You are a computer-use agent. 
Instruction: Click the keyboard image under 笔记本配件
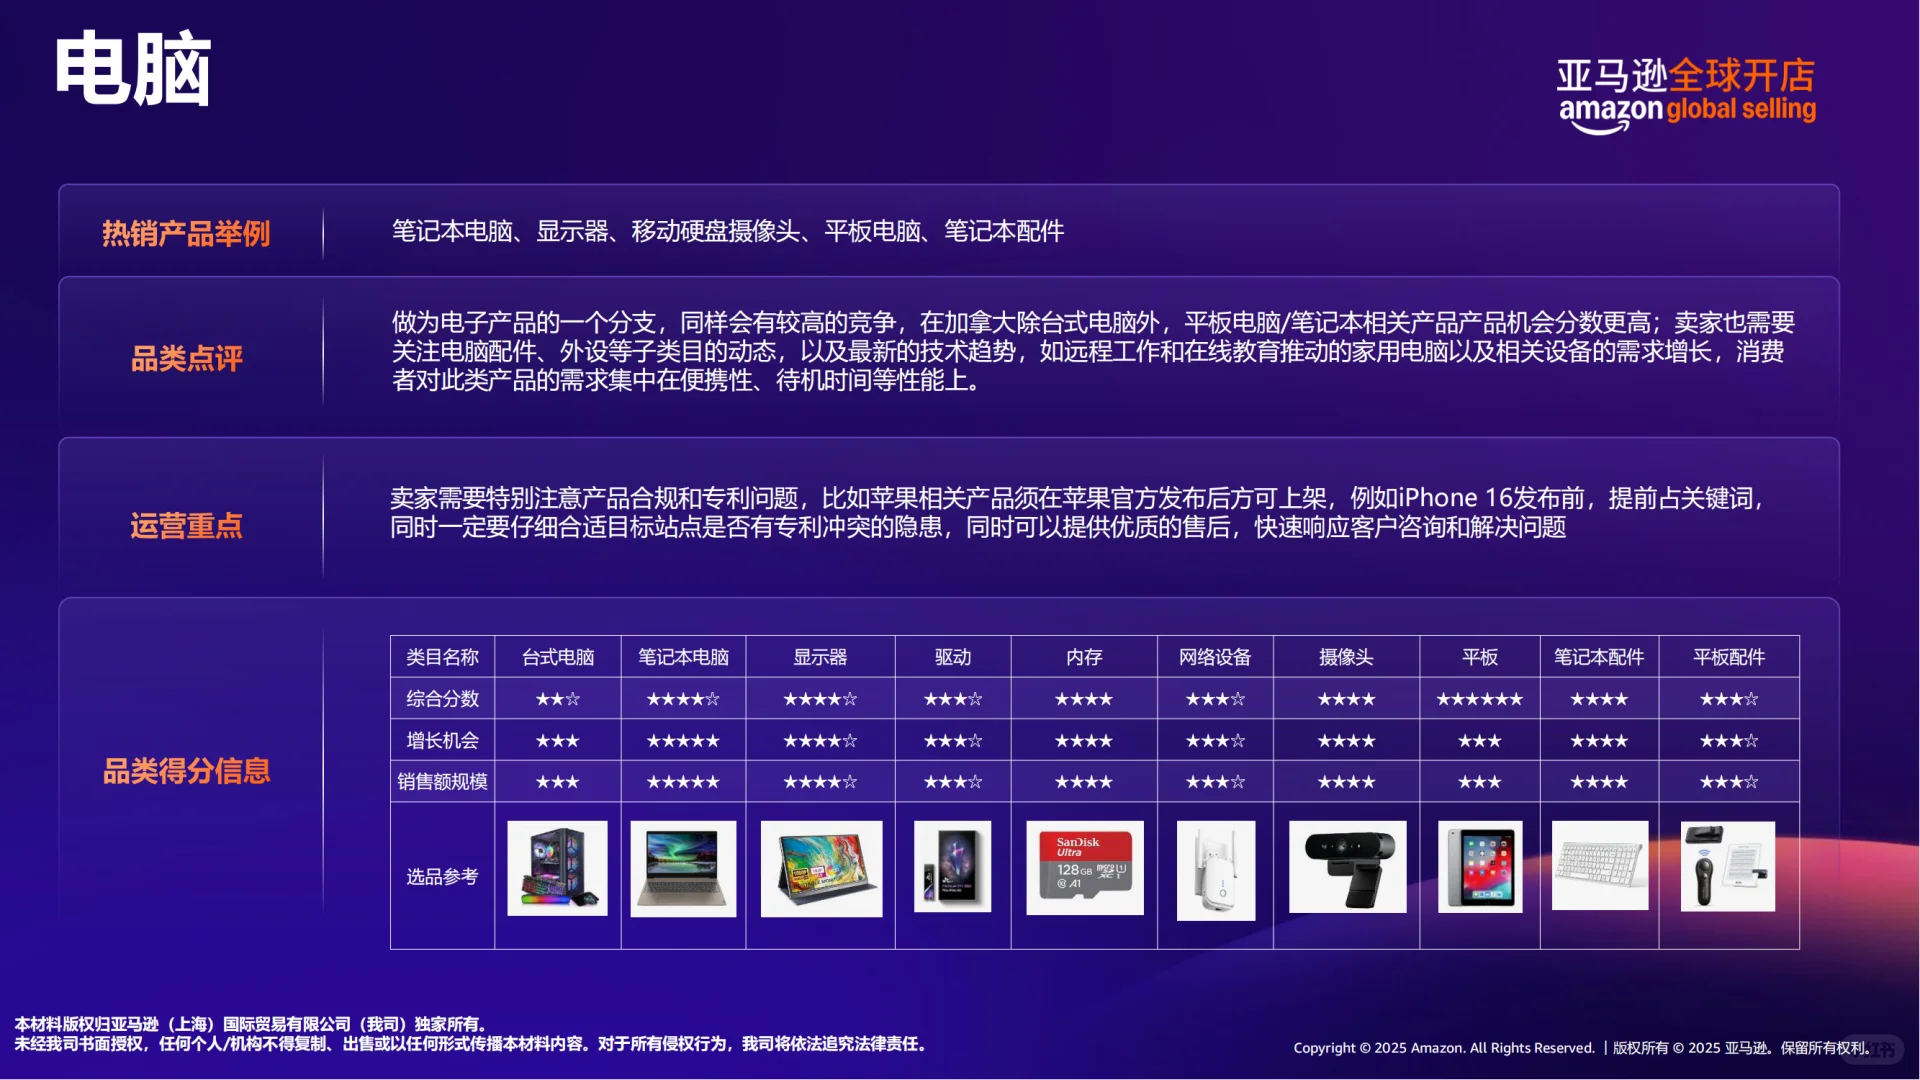(1599, 868)
